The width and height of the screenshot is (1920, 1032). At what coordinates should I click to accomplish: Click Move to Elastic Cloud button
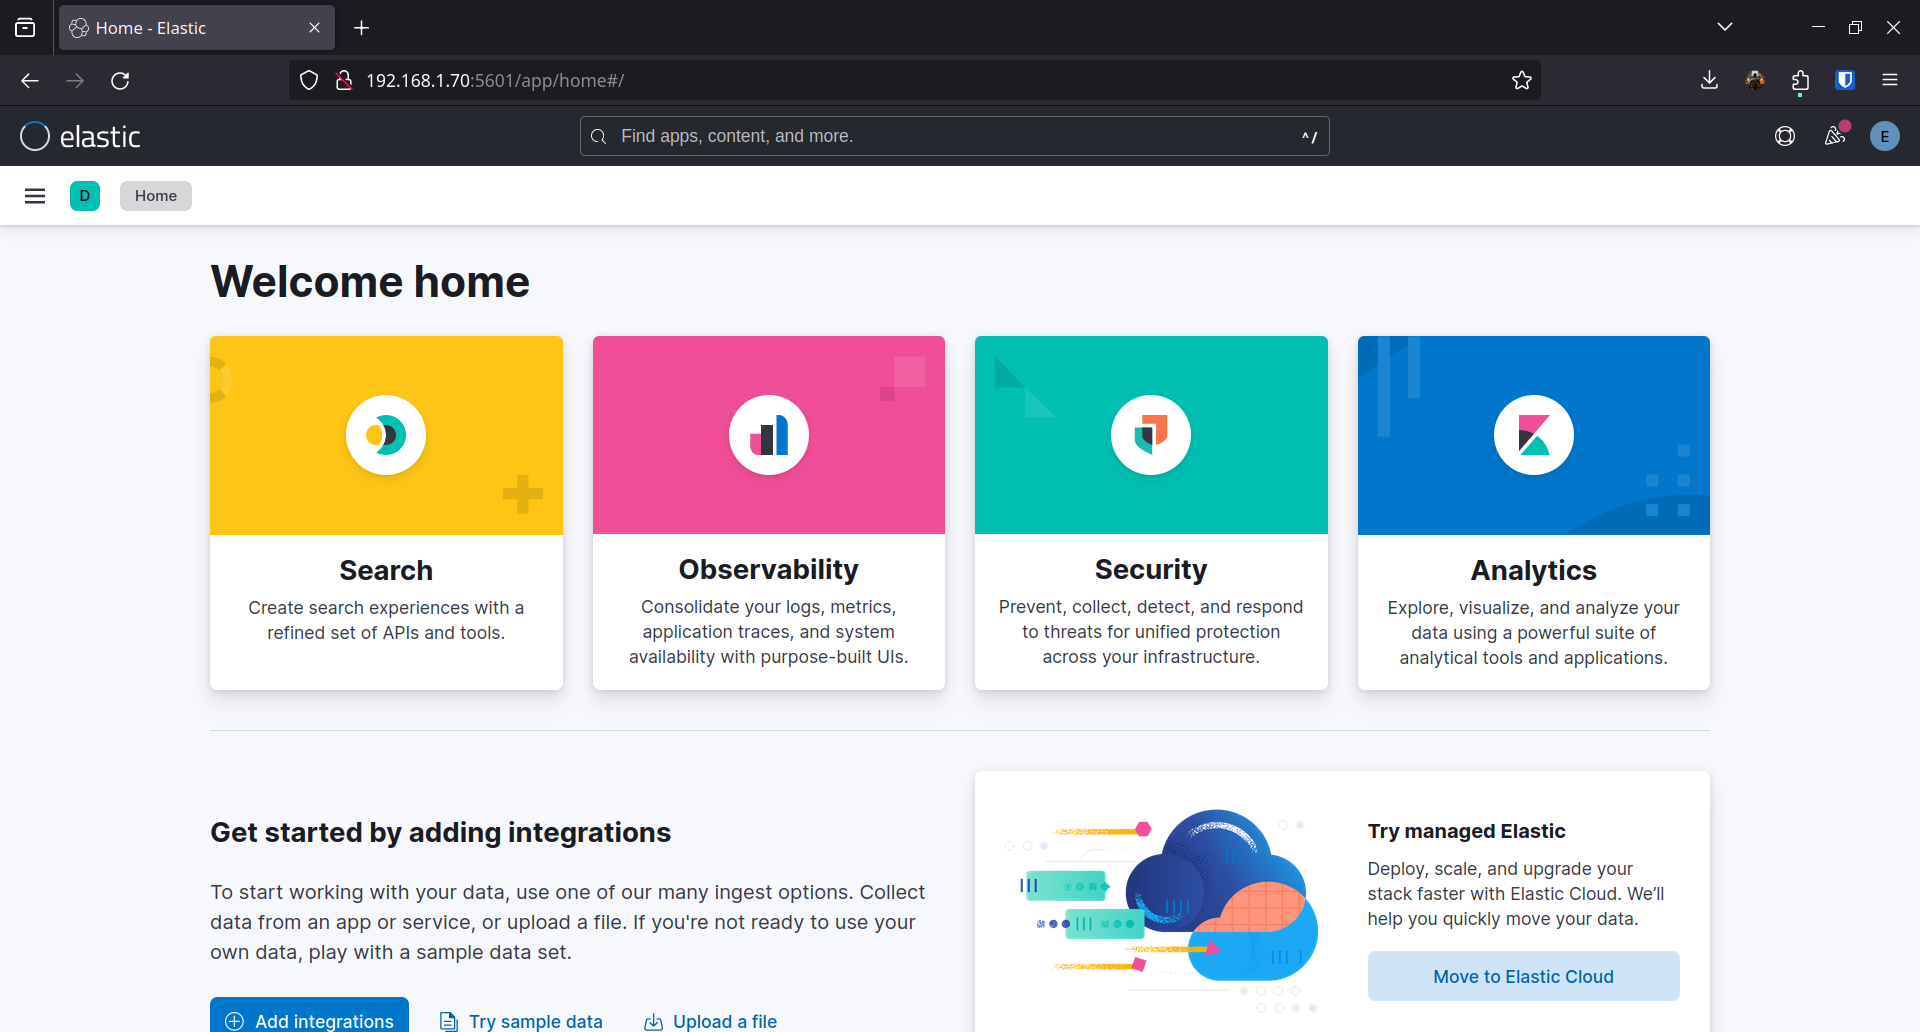click(x=1523, y=976)
